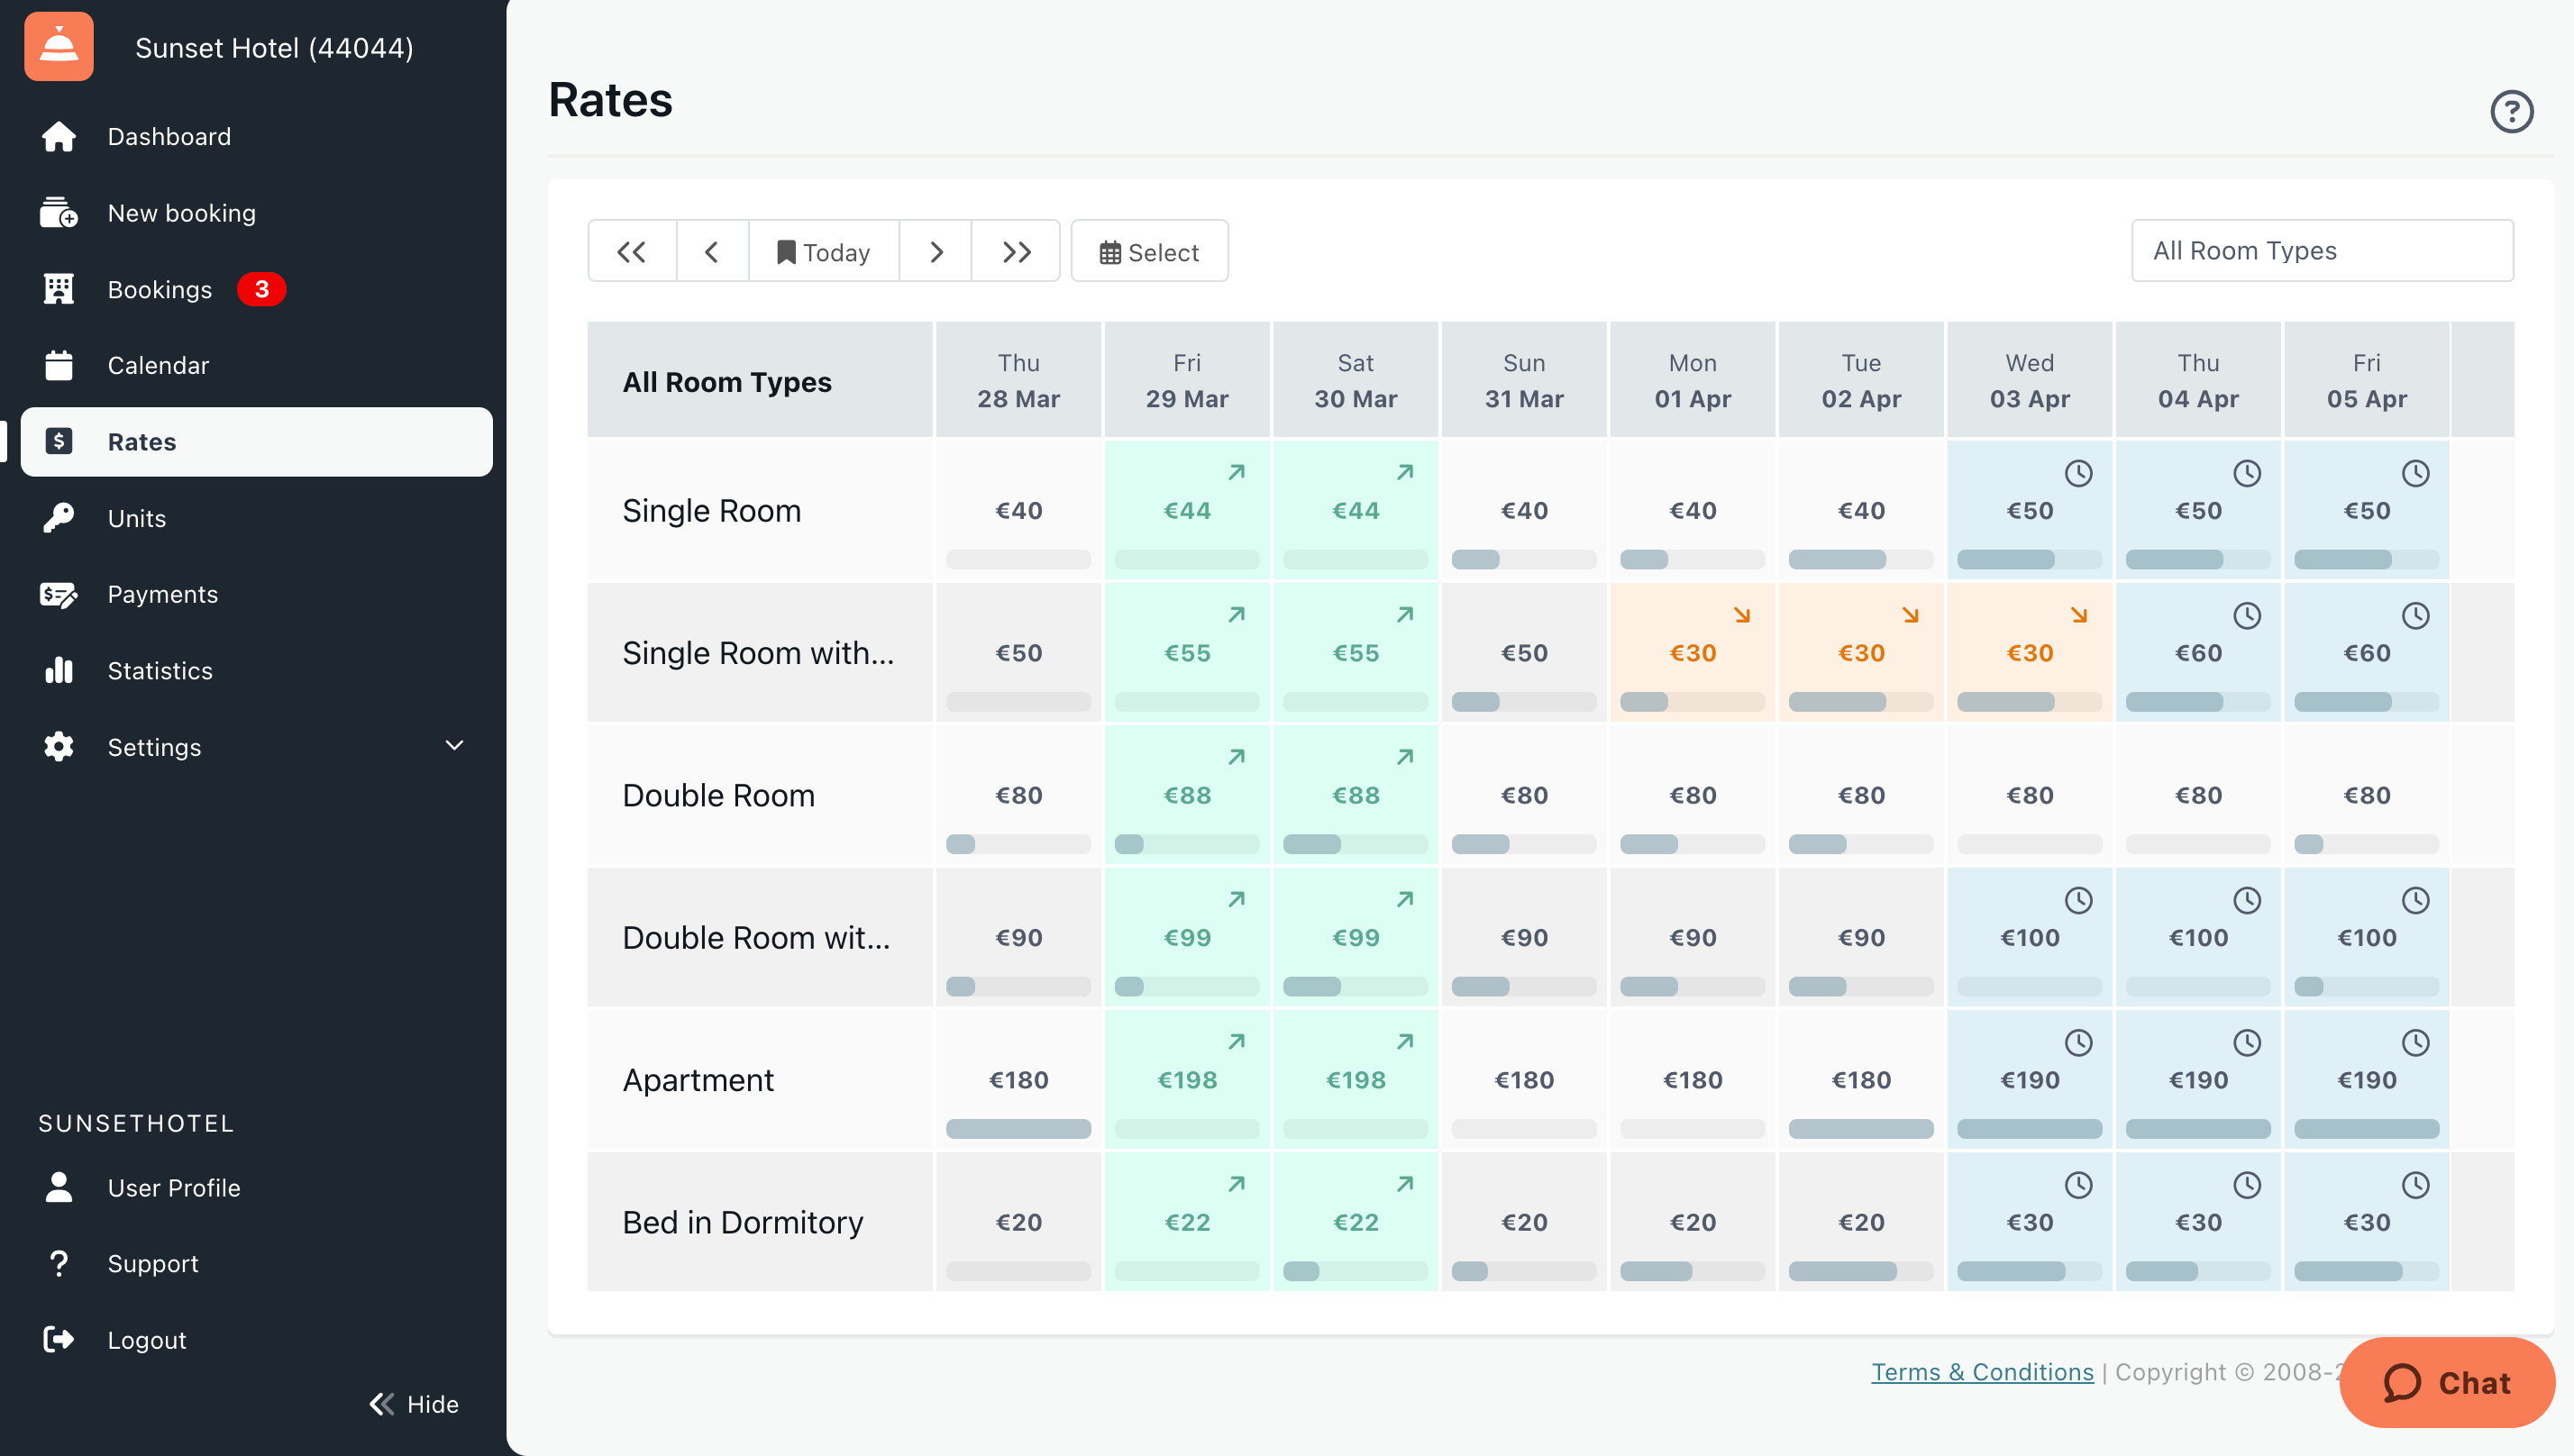Click the help question mark icon

point(2510,111)
